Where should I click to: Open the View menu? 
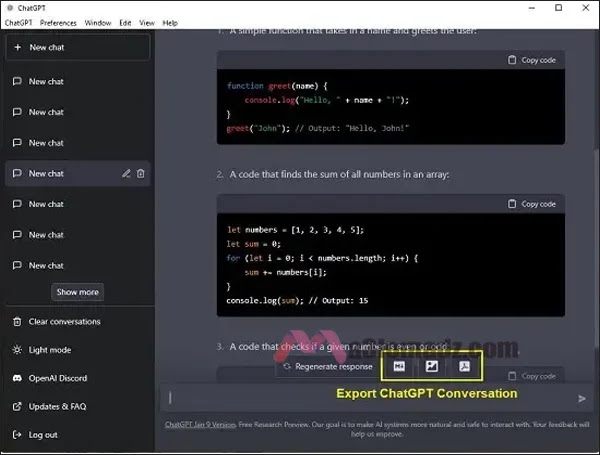[x=147, y=23]
